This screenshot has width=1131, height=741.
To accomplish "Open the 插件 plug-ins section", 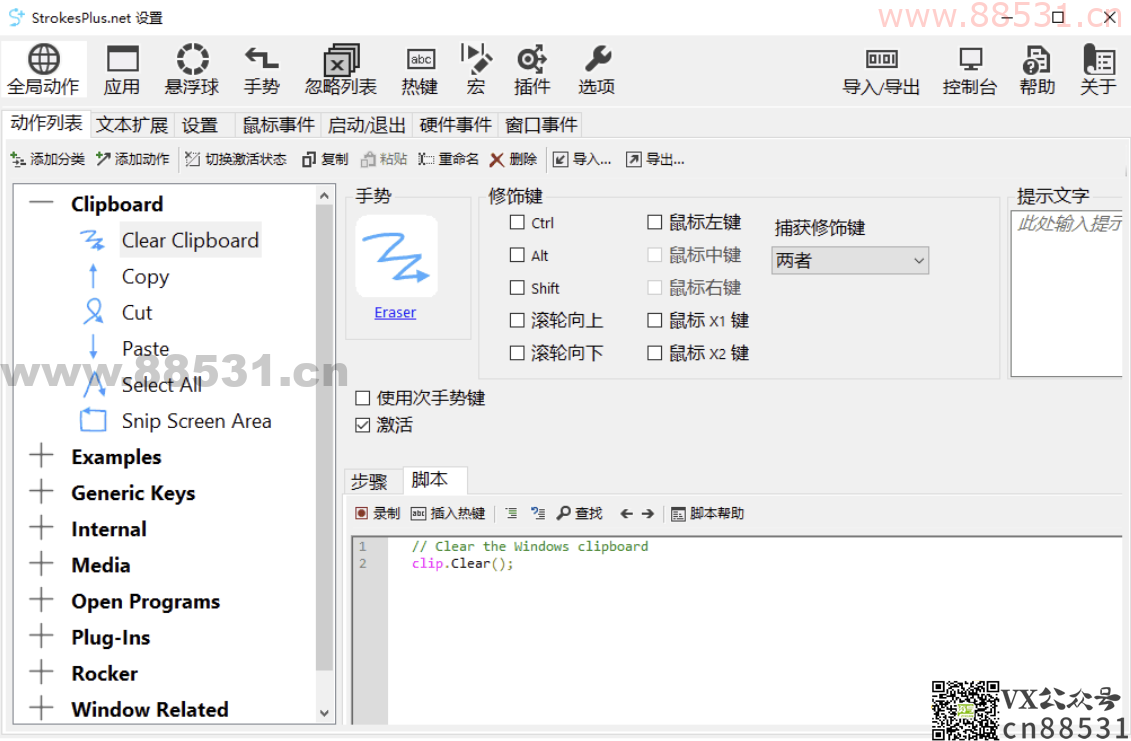I will (x=532, y=70).
